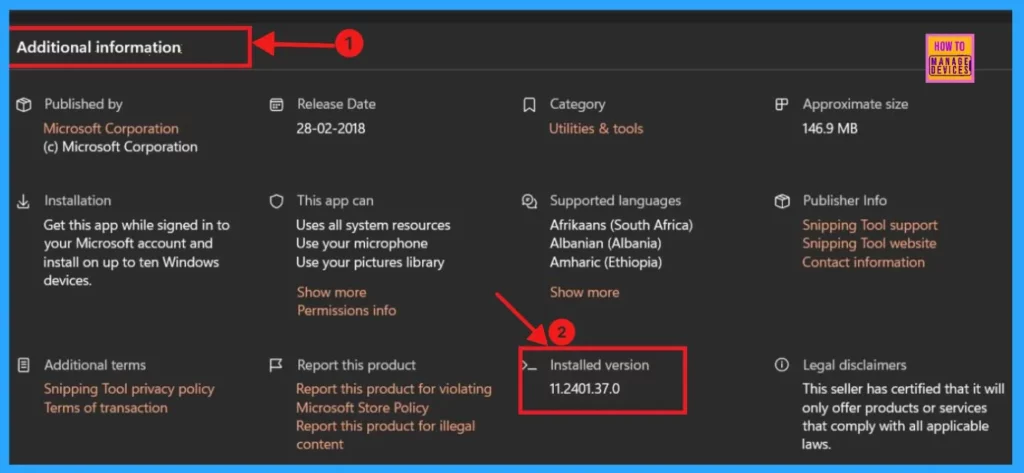The image size is (1024, 473).
Task: Report this product for illegal content
Action: pos(386,435)
